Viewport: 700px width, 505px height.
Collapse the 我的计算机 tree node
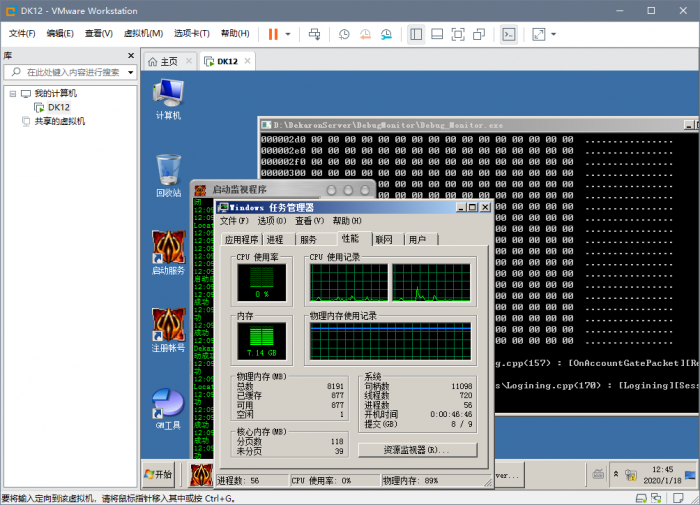[12, 94]
